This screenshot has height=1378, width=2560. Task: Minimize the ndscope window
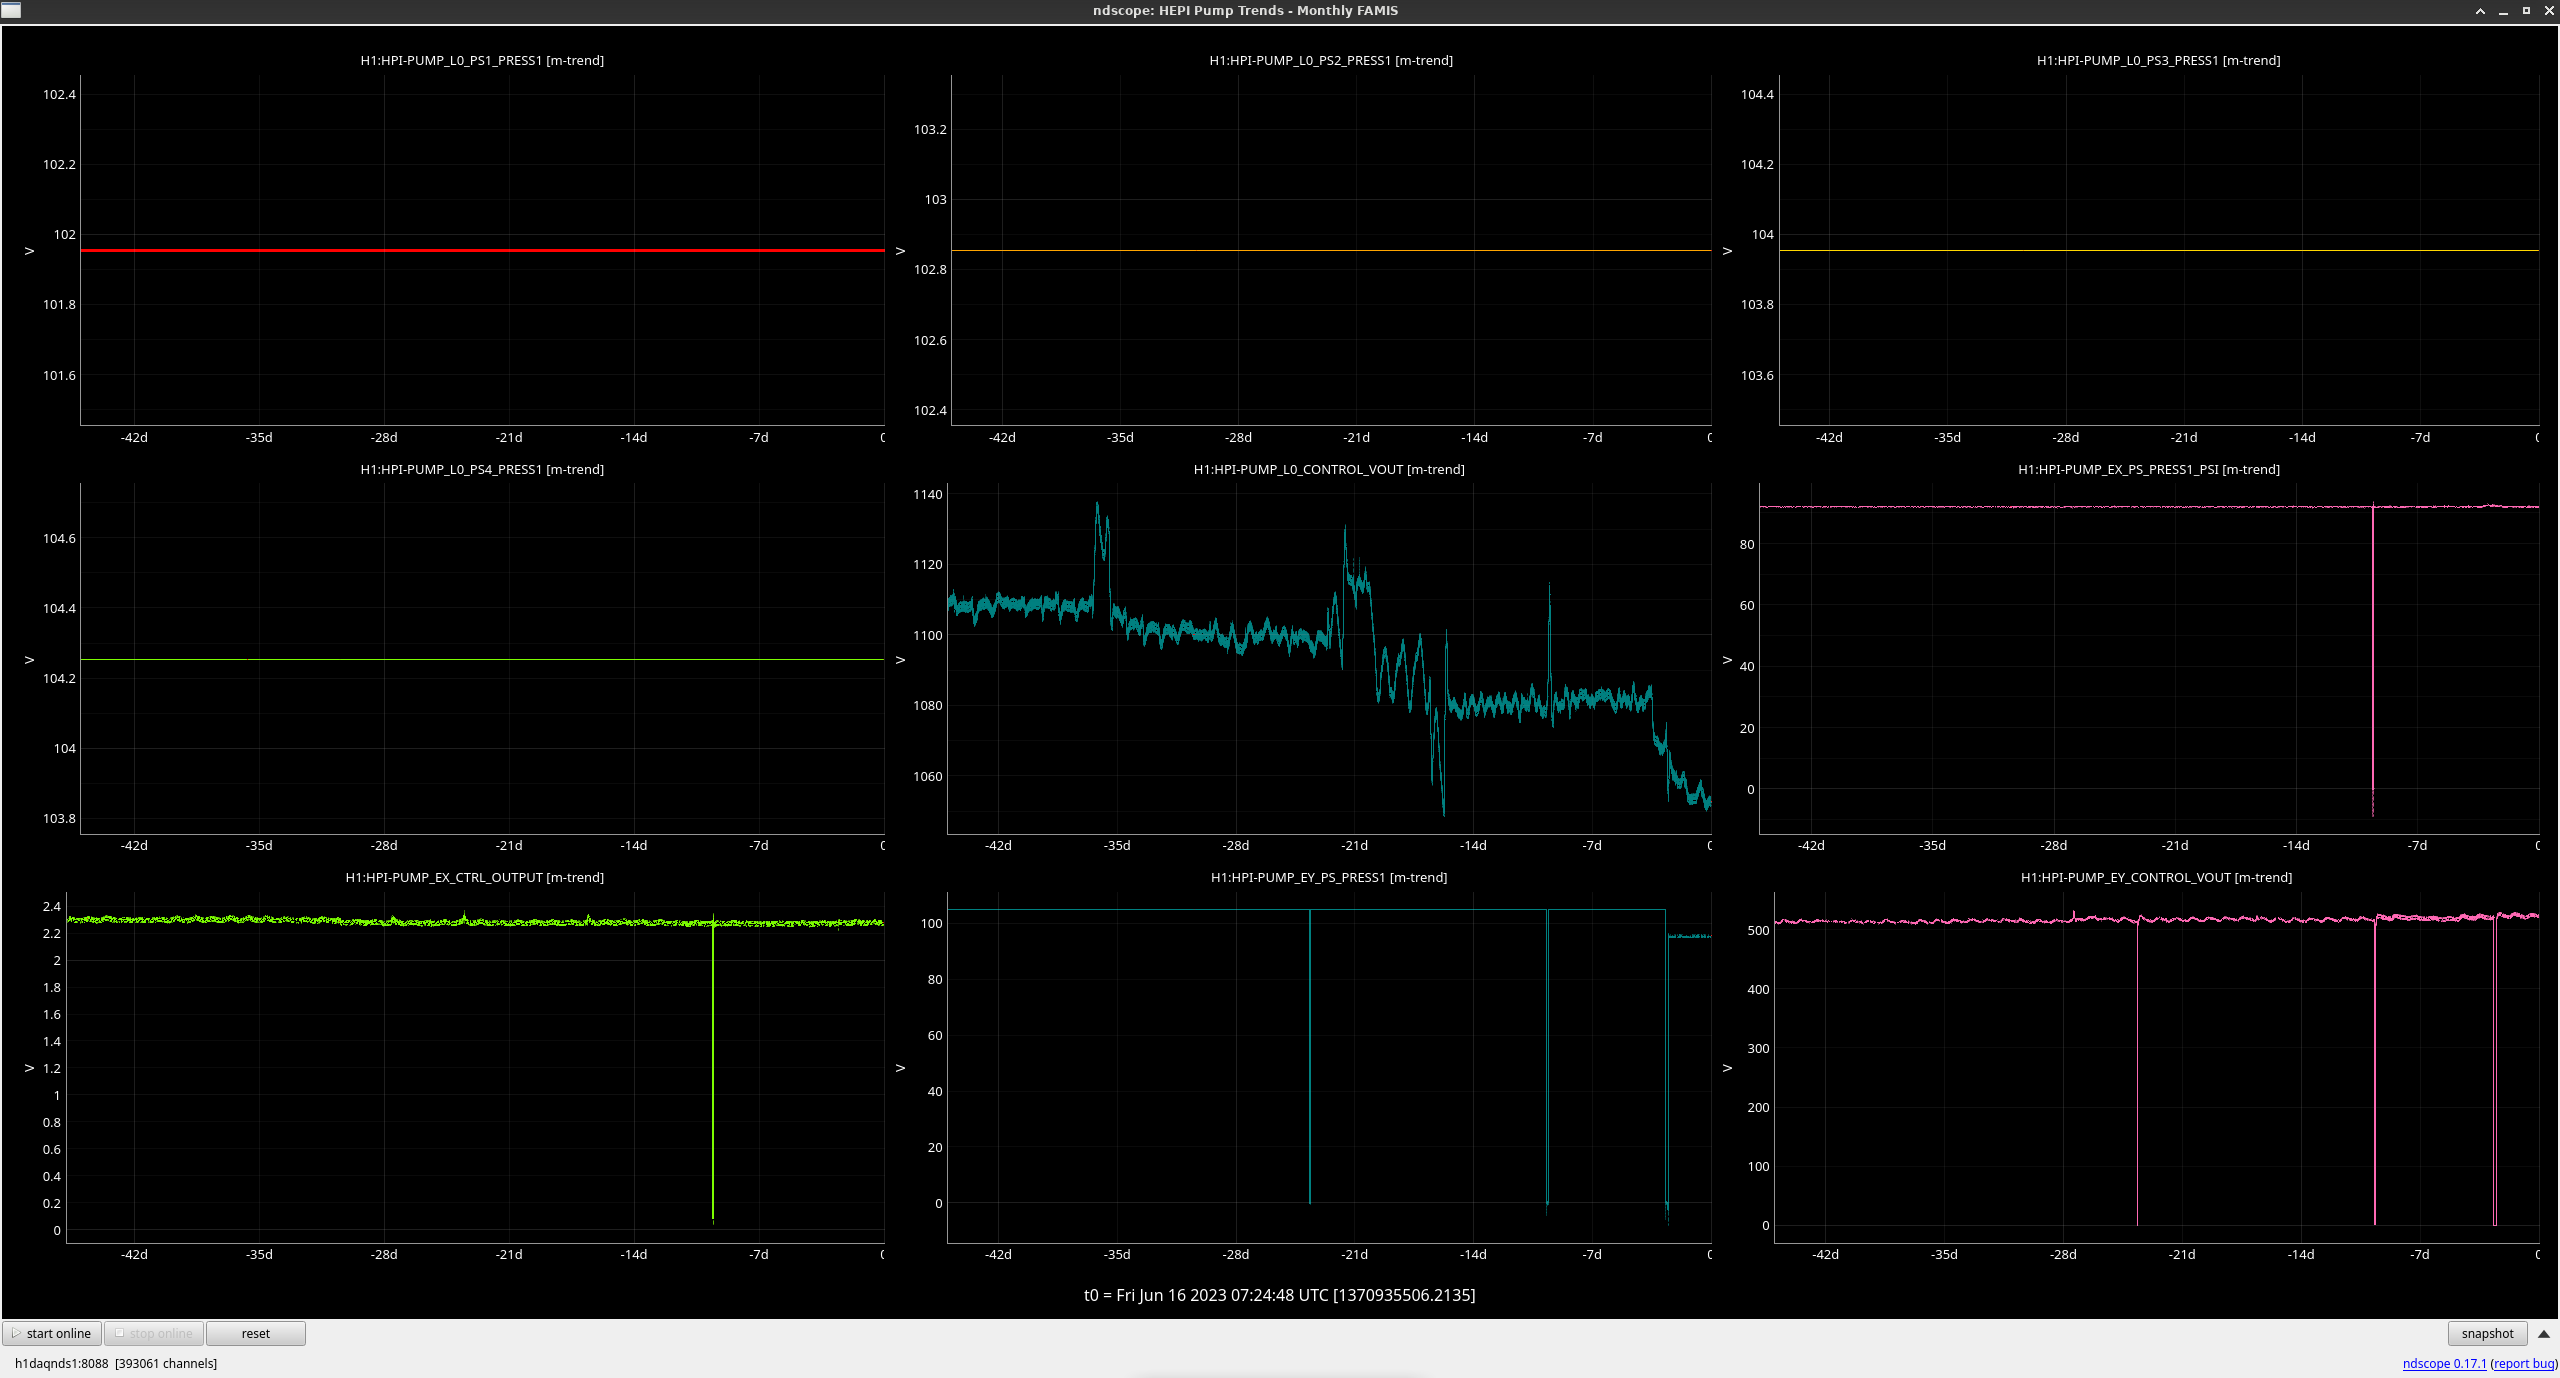2503,11
